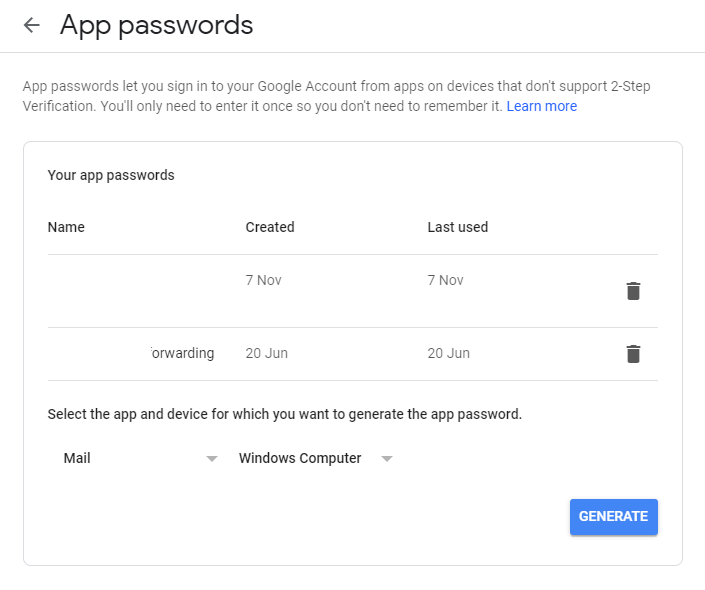
Task: Click the Name column header
Action: tap(66, 227)
